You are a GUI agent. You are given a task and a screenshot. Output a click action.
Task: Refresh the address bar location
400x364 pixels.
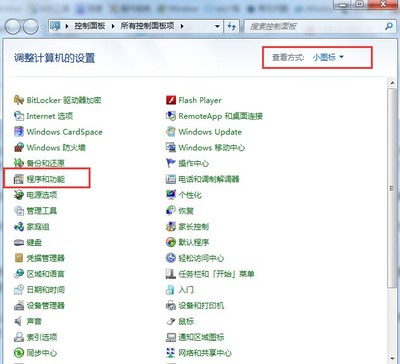pyautogui.click(x=232, y=26)
